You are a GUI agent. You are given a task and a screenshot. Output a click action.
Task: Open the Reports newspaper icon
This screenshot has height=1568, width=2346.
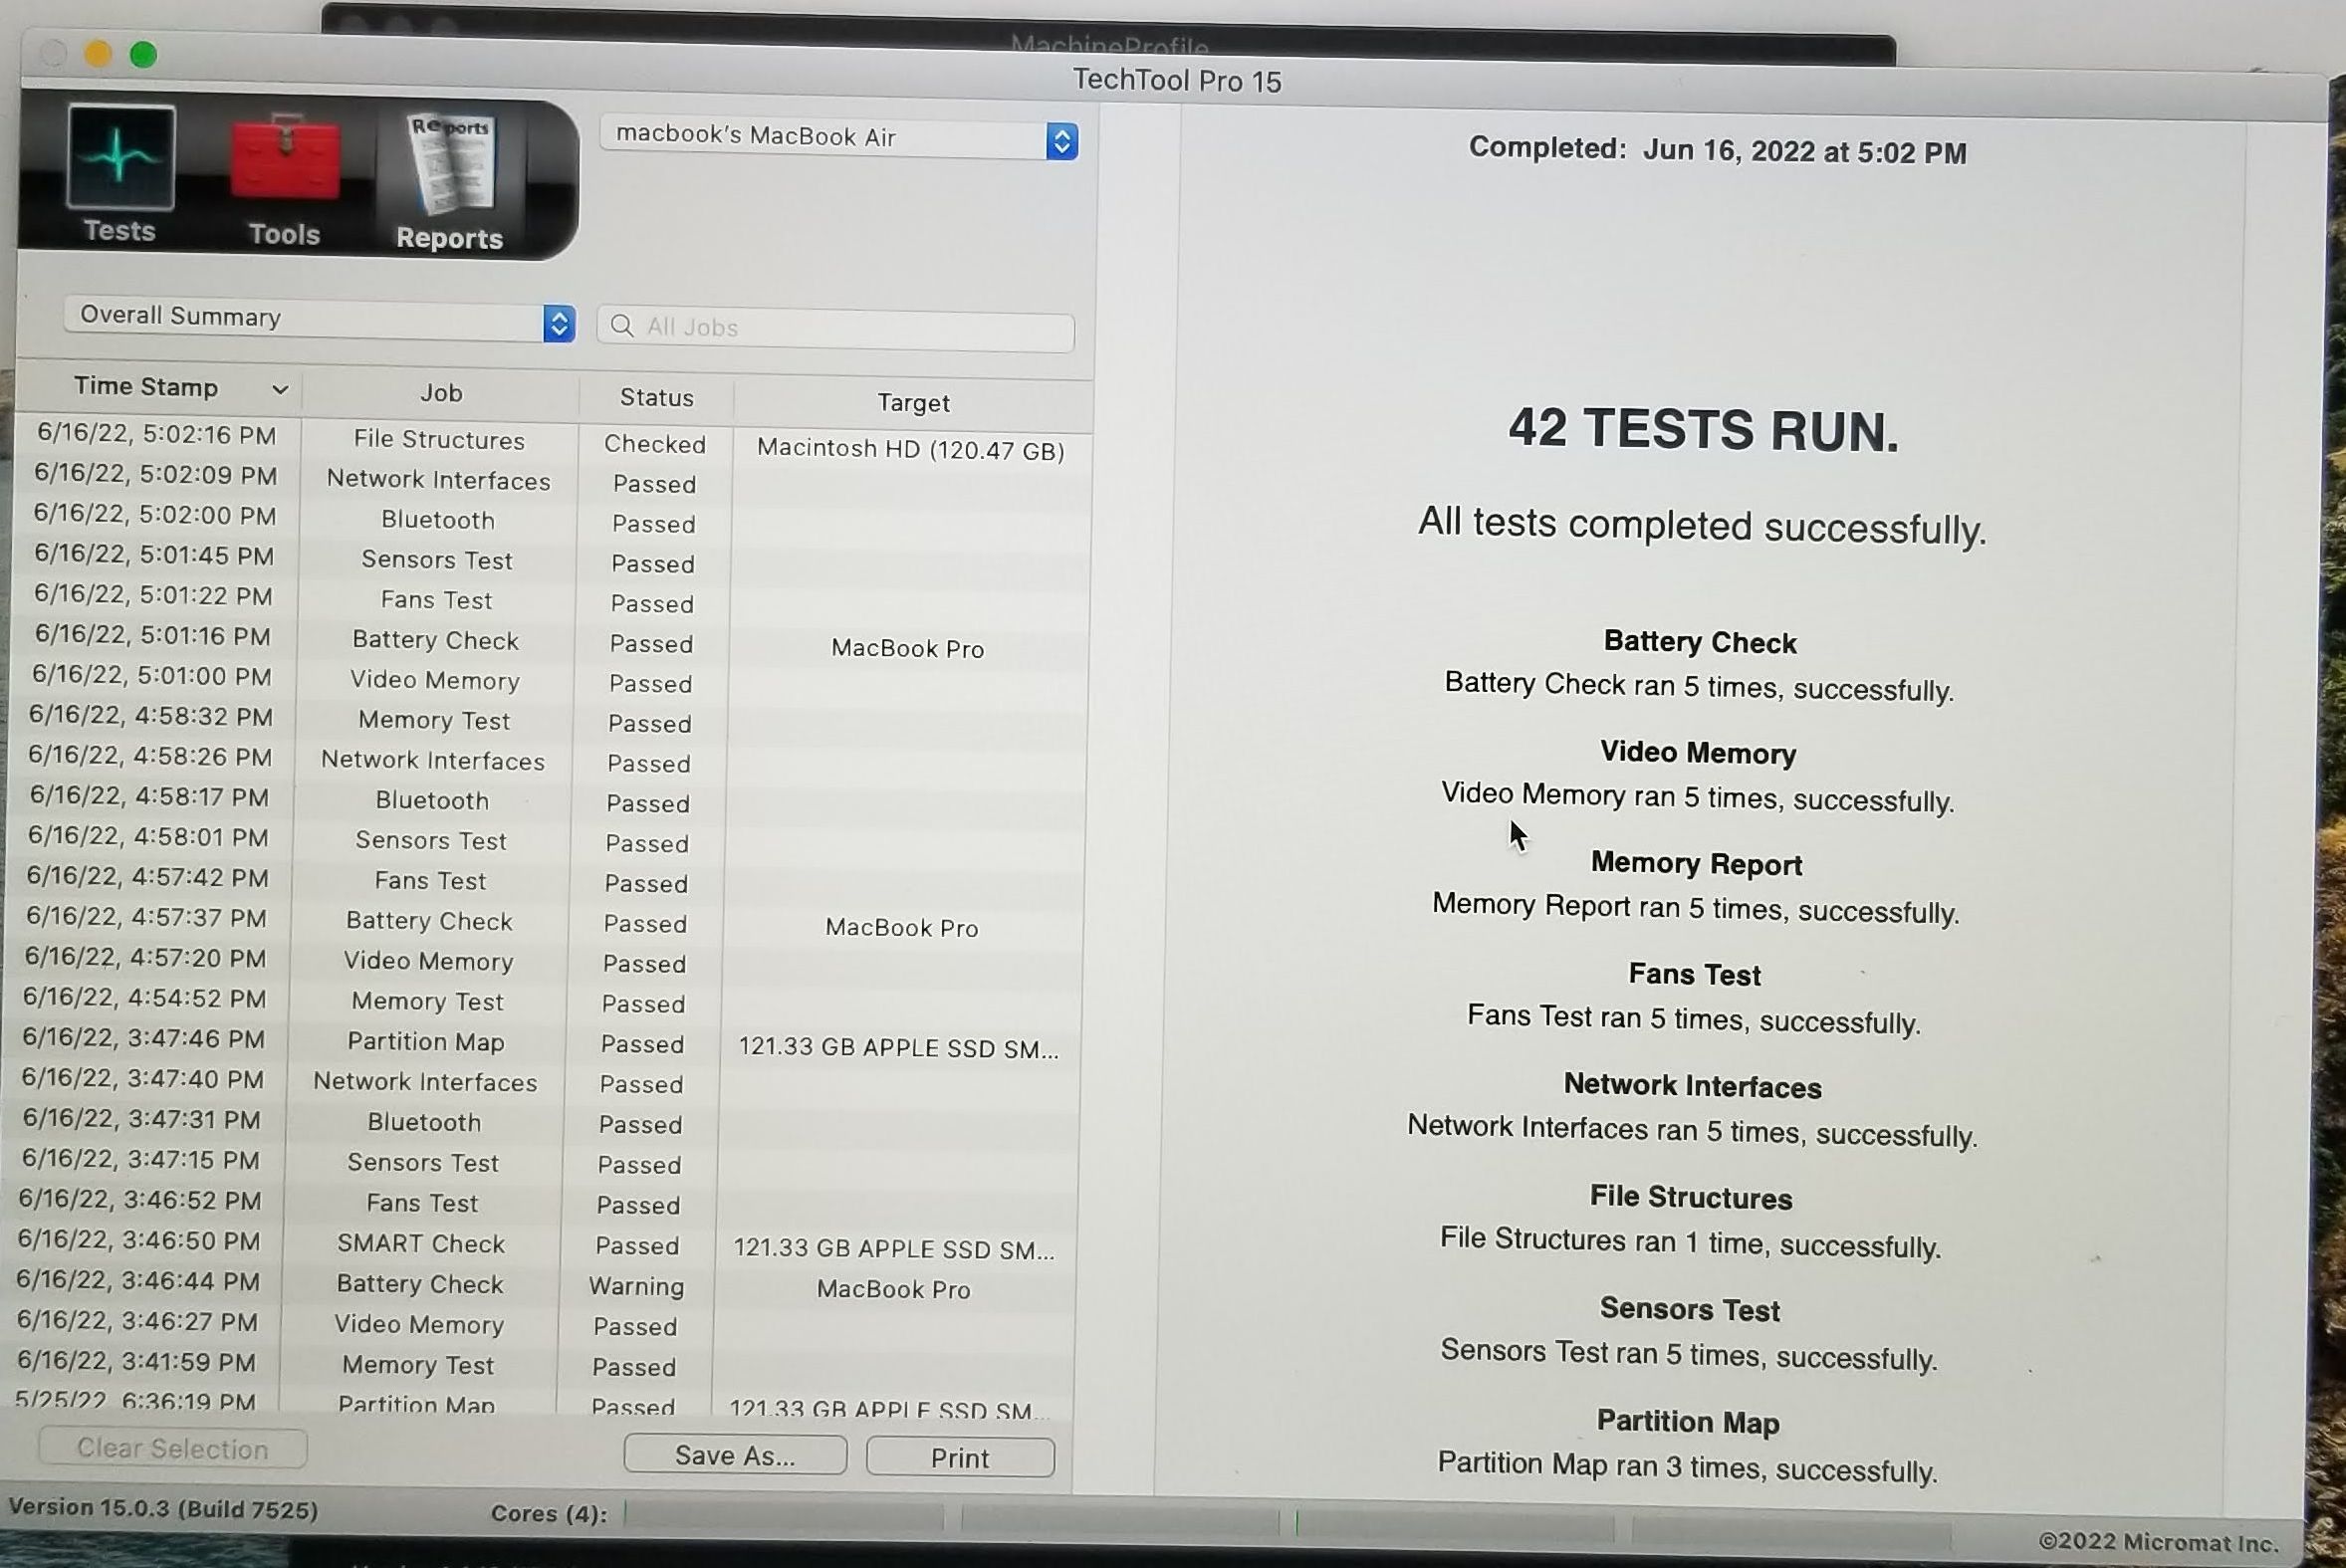pyautogui.click(x=451, y=165)
